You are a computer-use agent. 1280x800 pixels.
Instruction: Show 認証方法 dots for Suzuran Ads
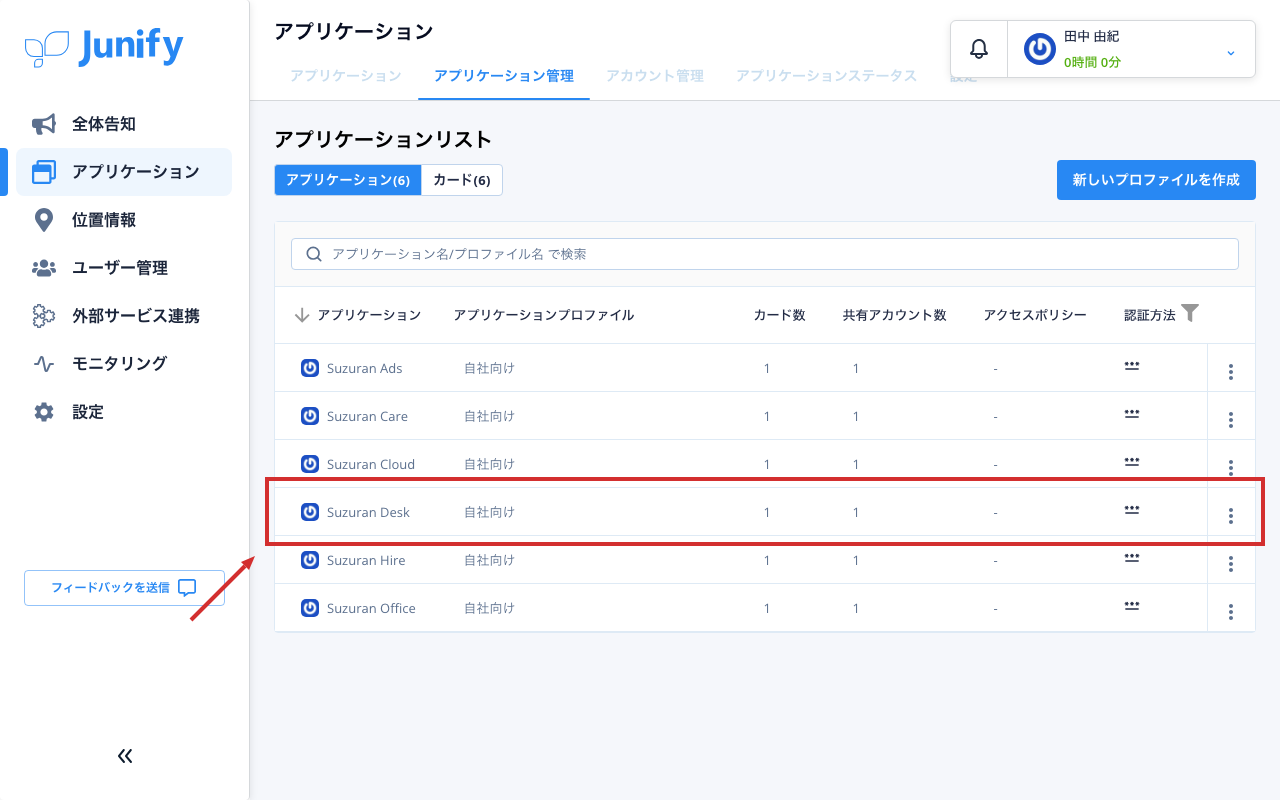point(1132,366)
